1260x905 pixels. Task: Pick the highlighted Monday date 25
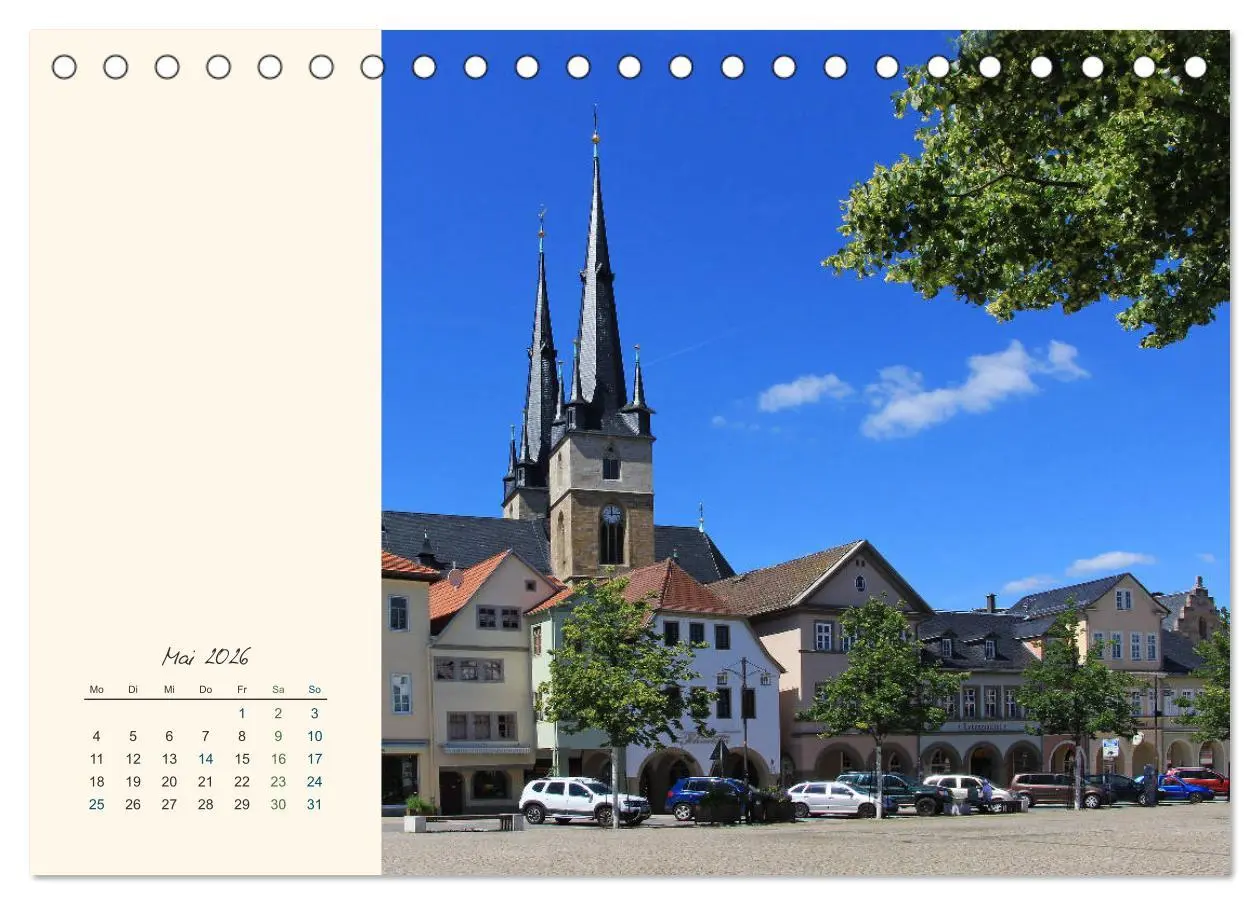pyautogui.click(x=96, y=804)
